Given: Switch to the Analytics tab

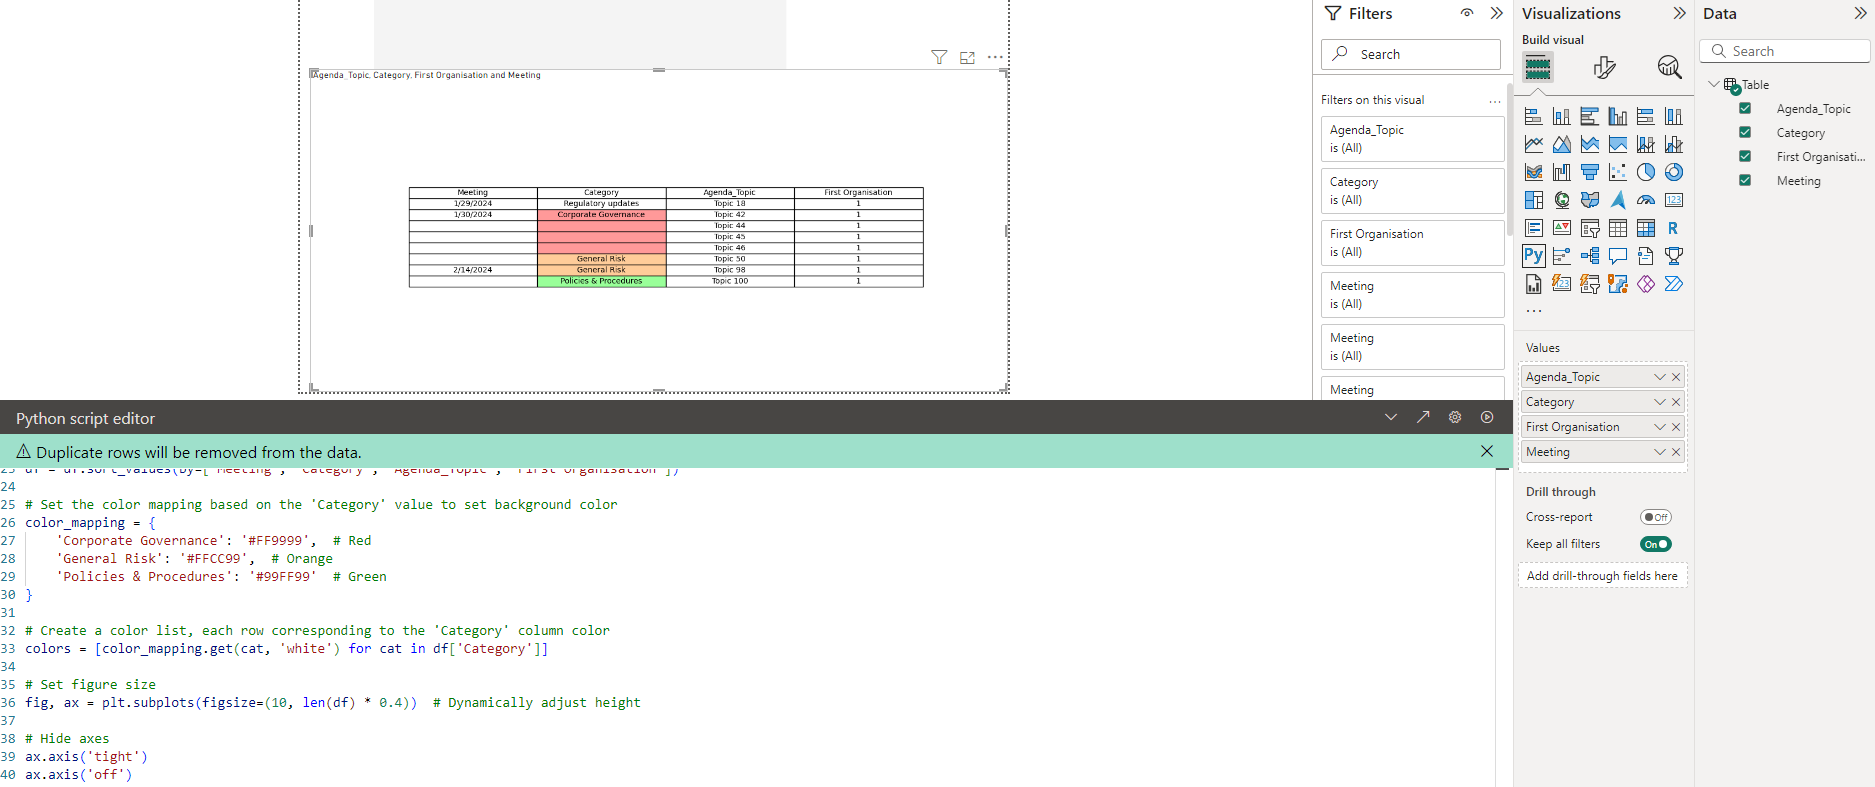Looking at the screenshot, I should [x=1669, y=67].
